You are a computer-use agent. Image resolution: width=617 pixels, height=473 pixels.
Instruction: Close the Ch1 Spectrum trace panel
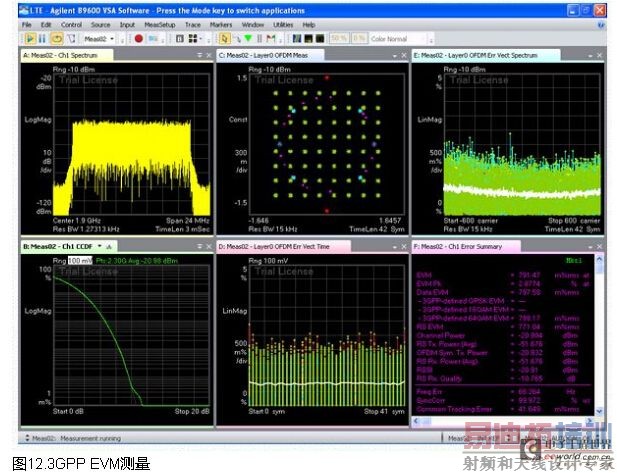208,55
